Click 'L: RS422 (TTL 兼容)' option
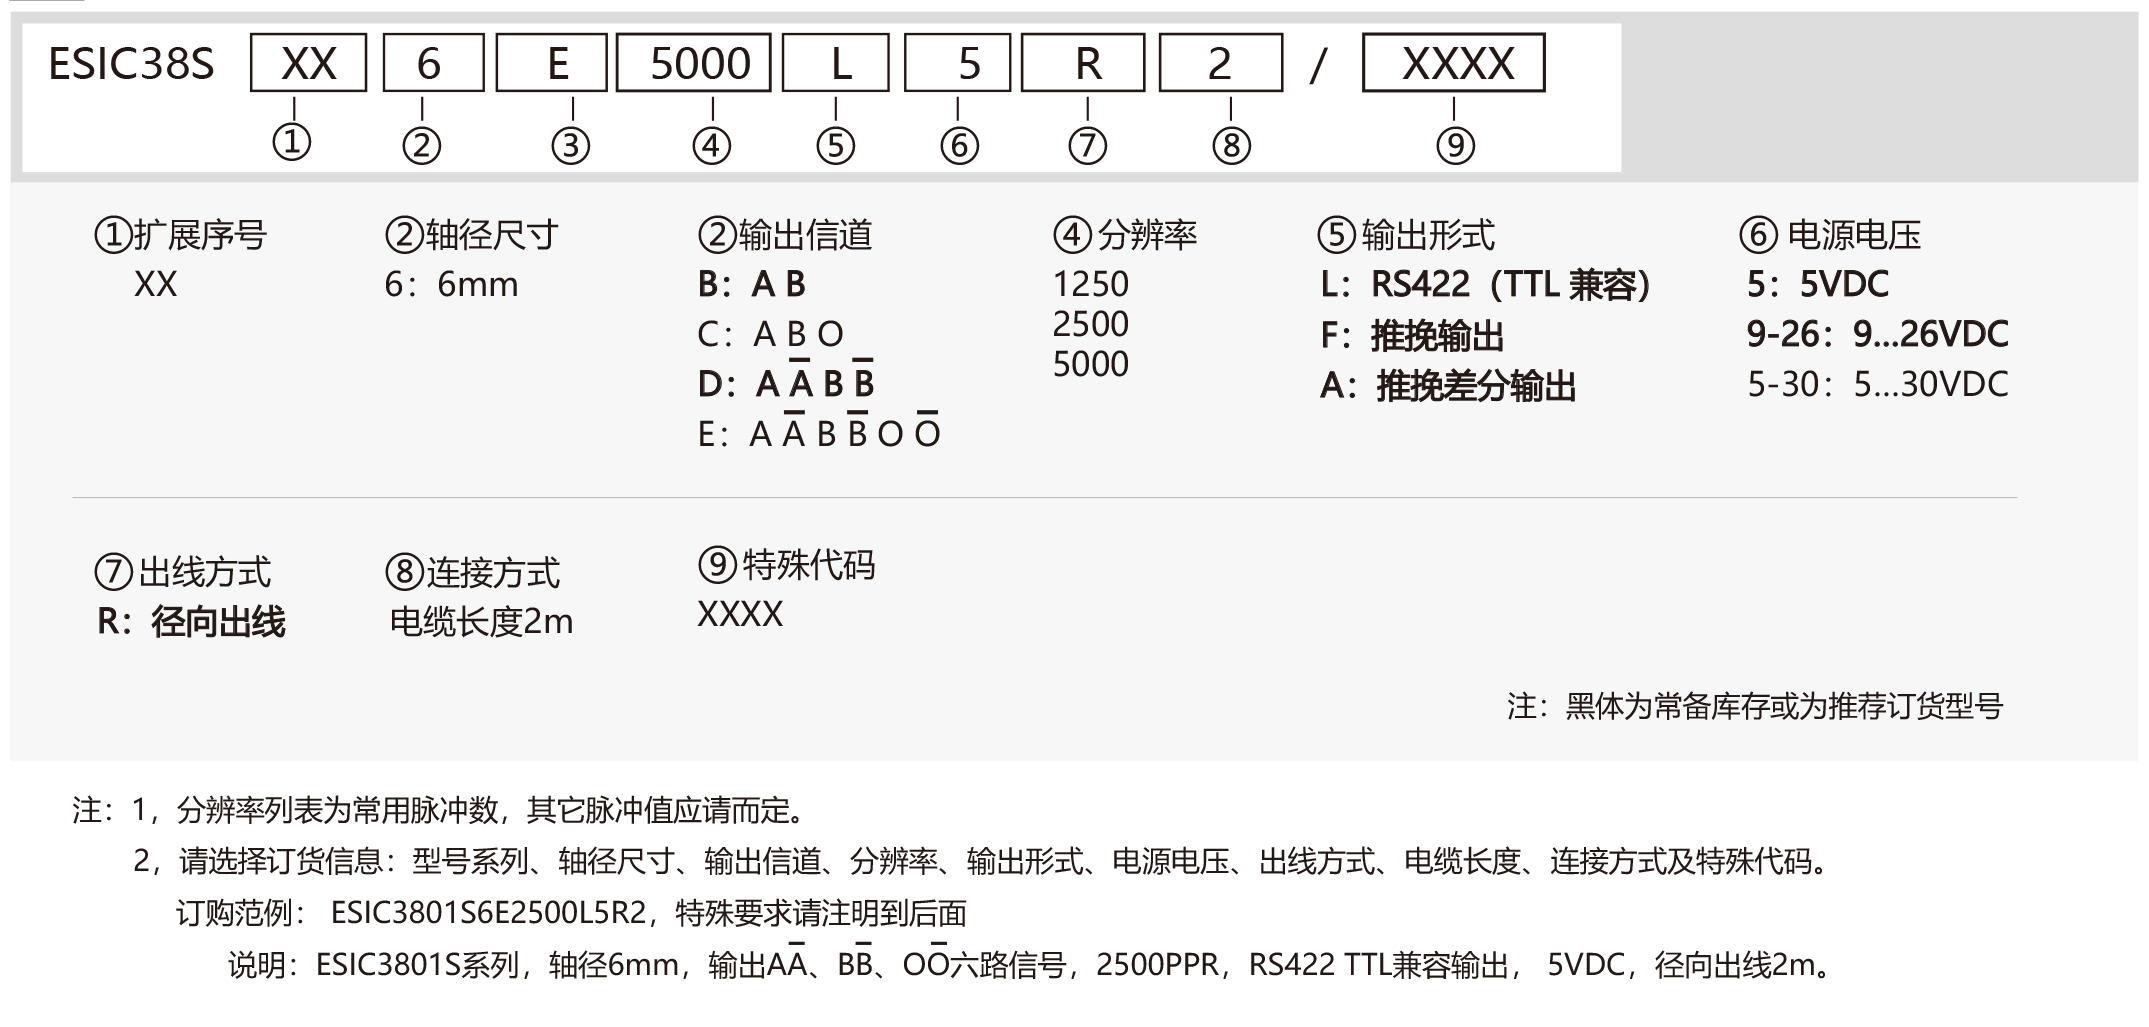 1485,285
